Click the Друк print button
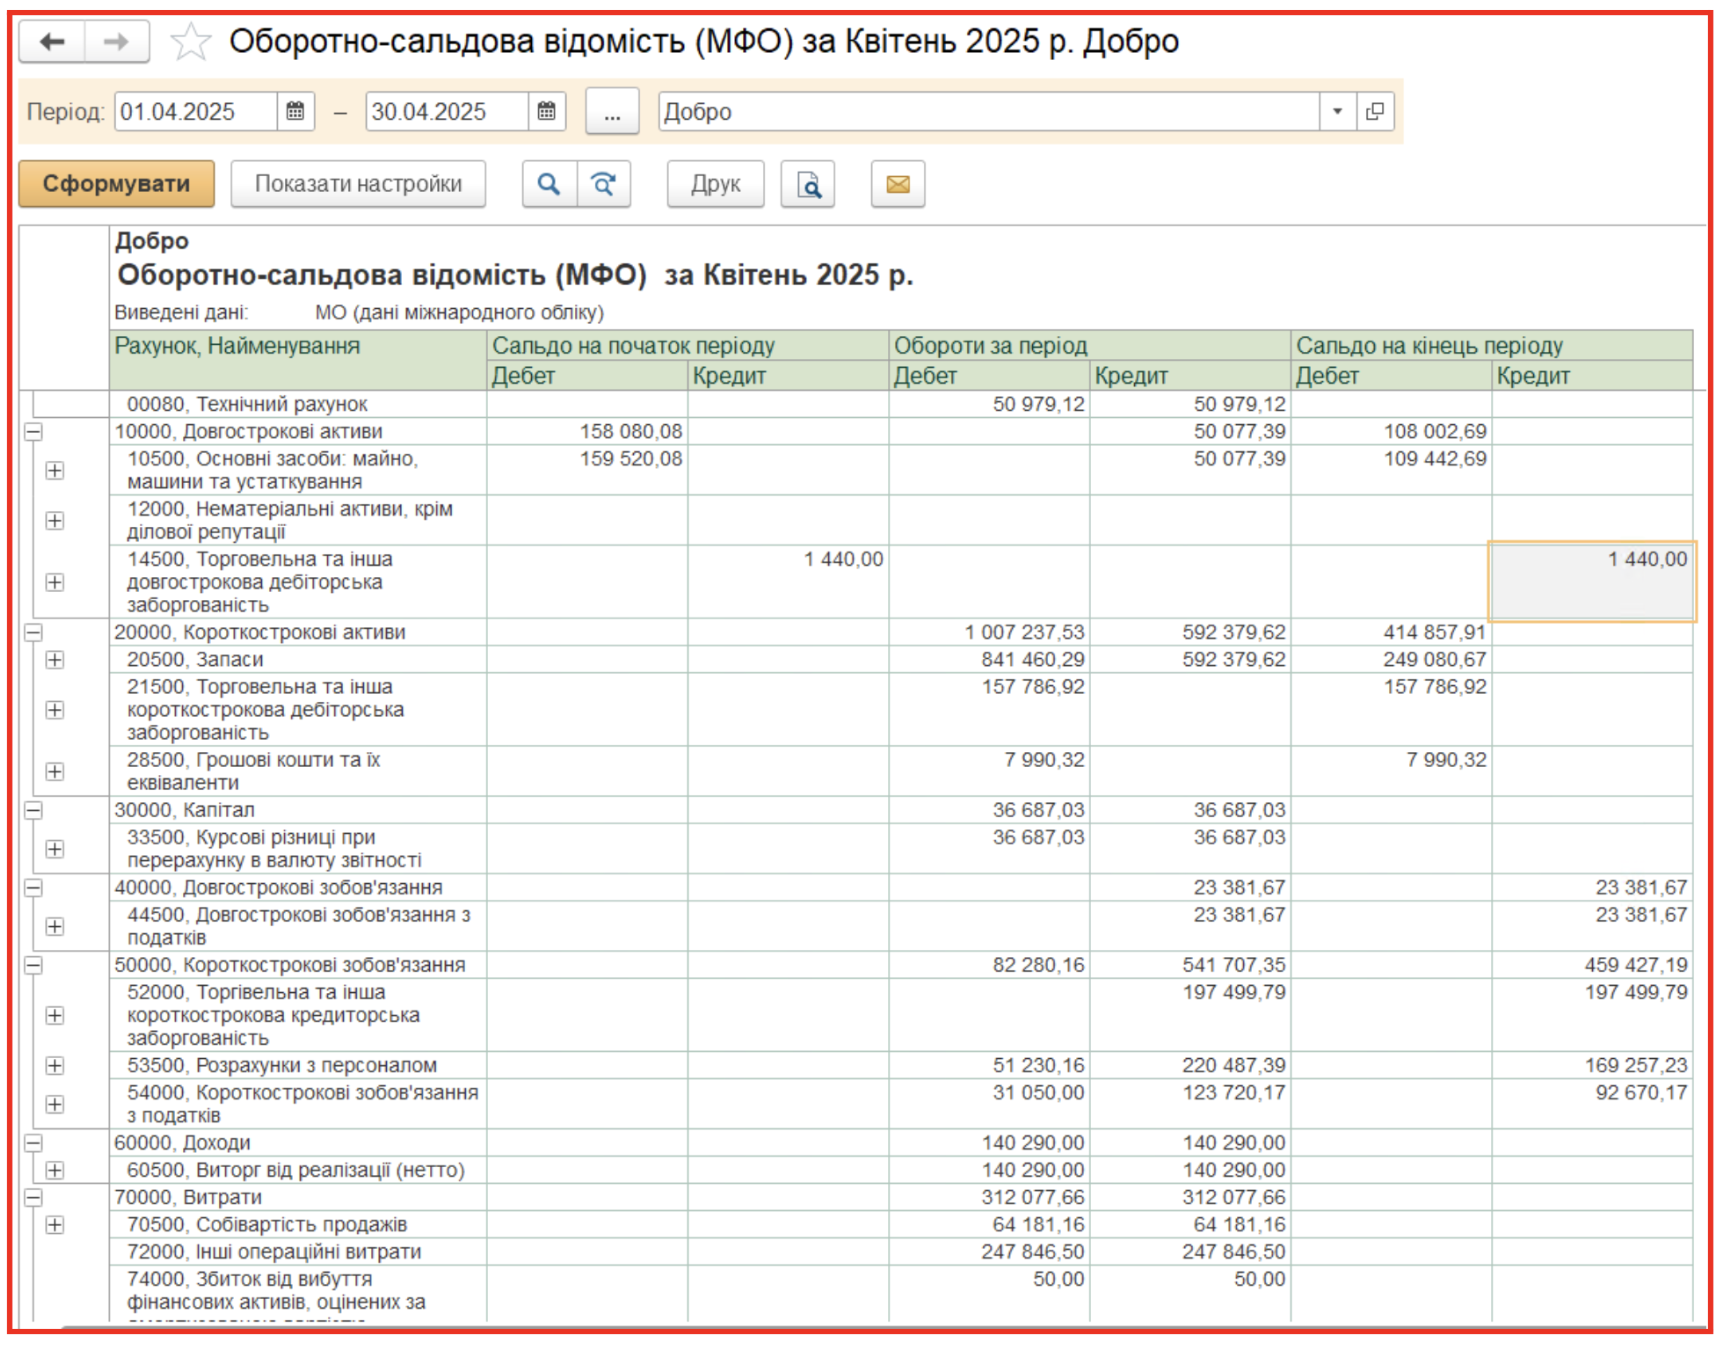The height and width of the screenshot is (1348, 1722). [x=716, y=184]
